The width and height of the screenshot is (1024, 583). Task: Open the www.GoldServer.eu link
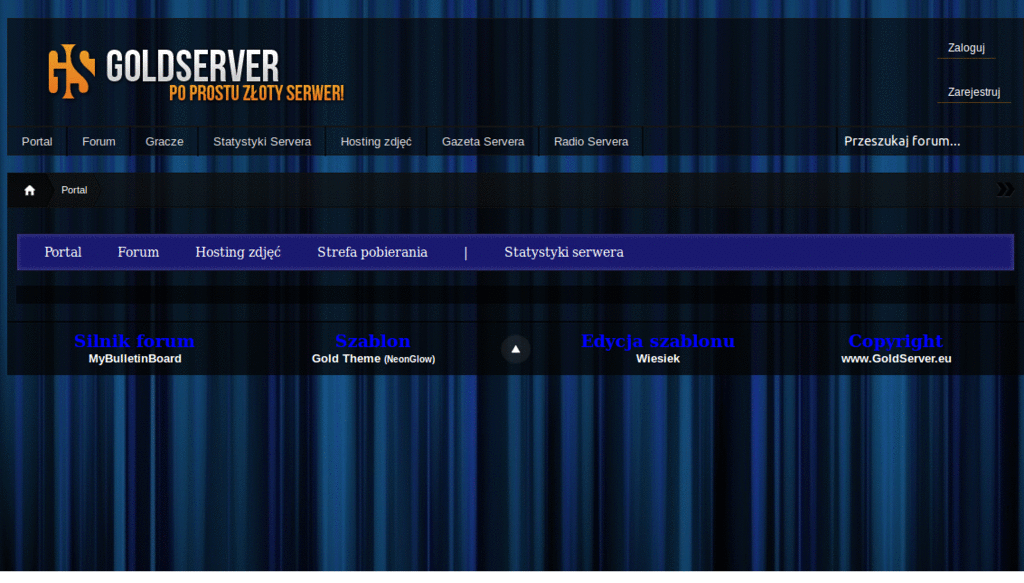pos(896,358)
